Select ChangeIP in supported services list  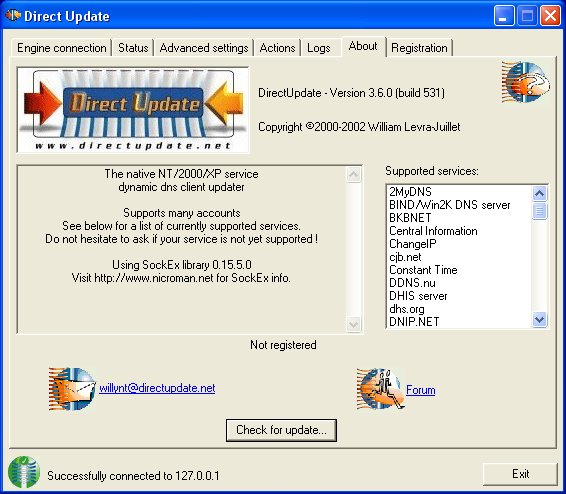tap(413, 244)
